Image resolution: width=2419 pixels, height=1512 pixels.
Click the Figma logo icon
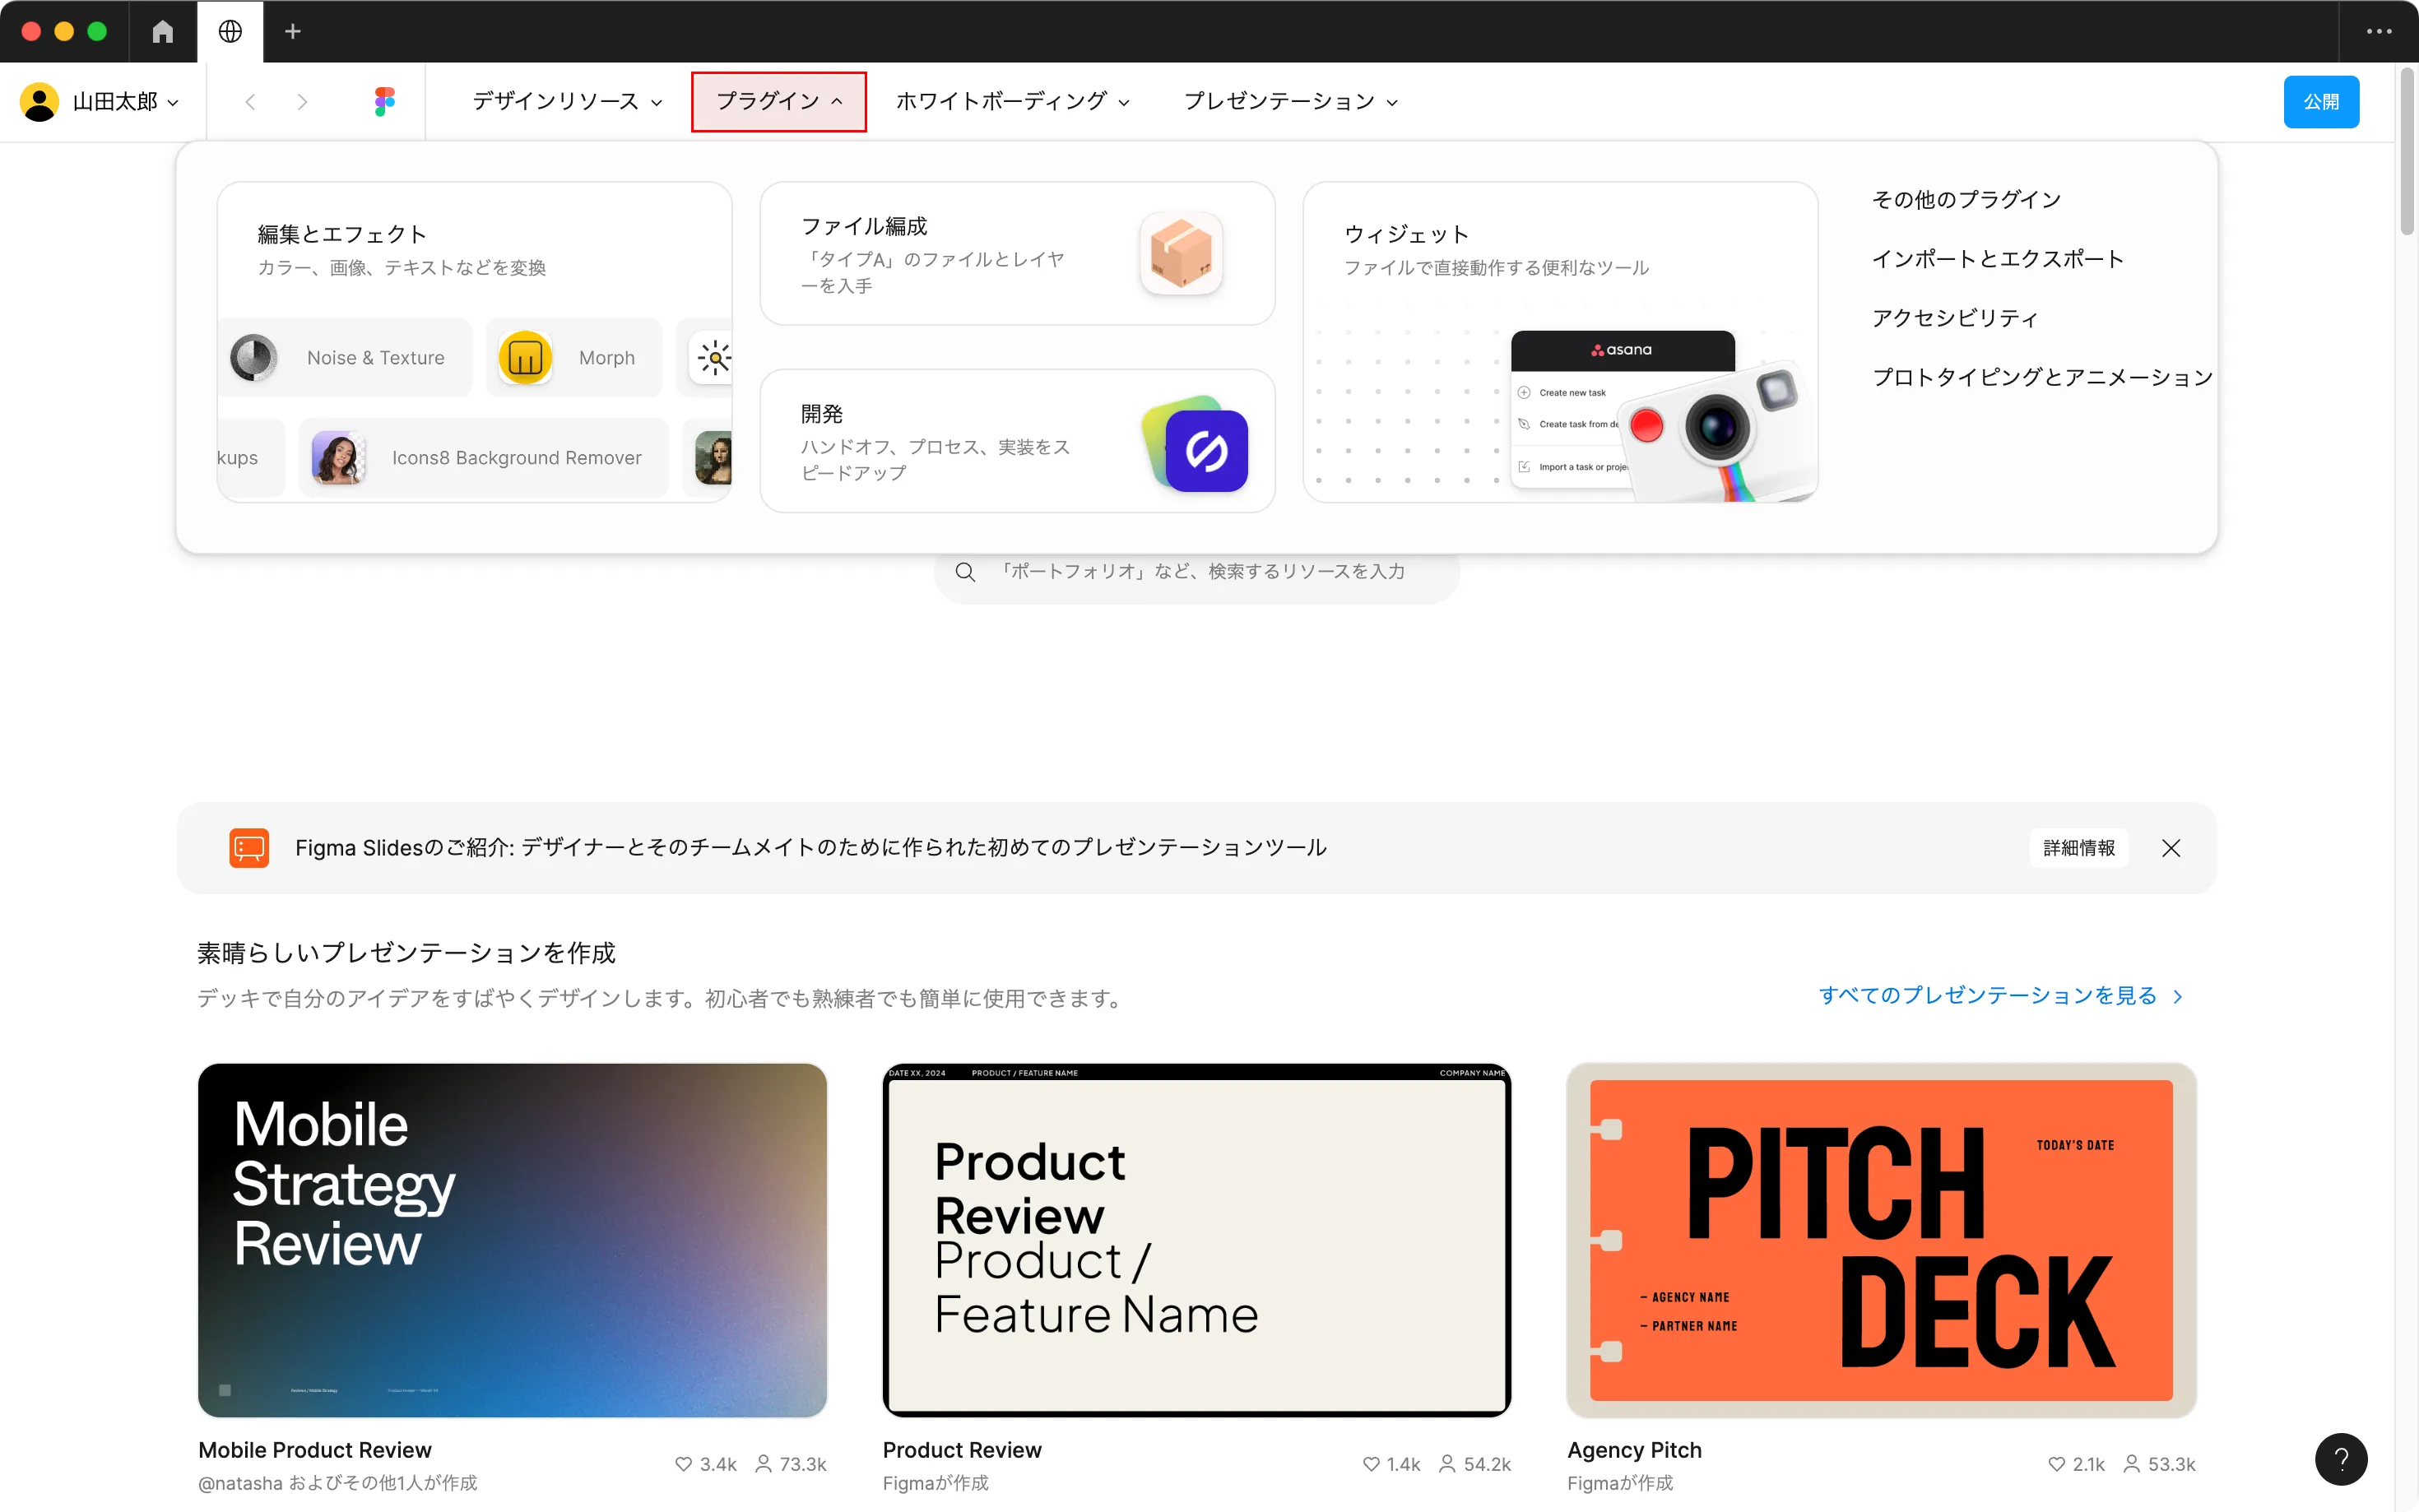click(384, 101)
